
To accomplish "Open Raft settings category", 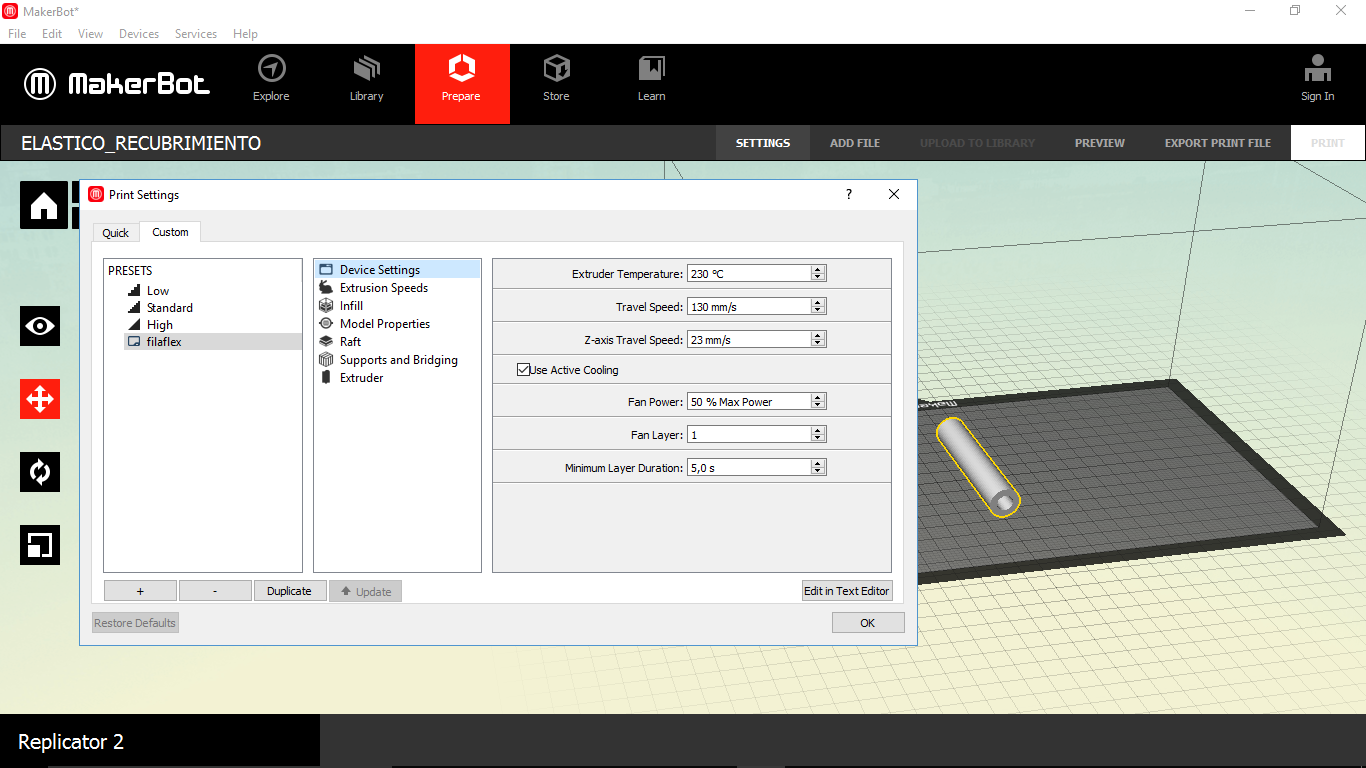I will point(350,342).
